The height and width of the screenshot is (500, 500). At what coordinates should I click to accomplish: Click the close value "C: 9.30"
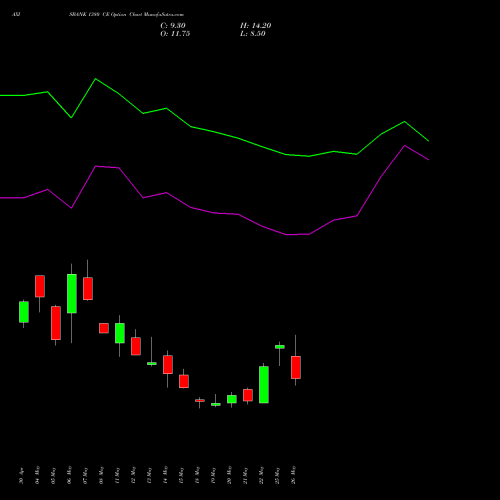[x=173, y=26]
